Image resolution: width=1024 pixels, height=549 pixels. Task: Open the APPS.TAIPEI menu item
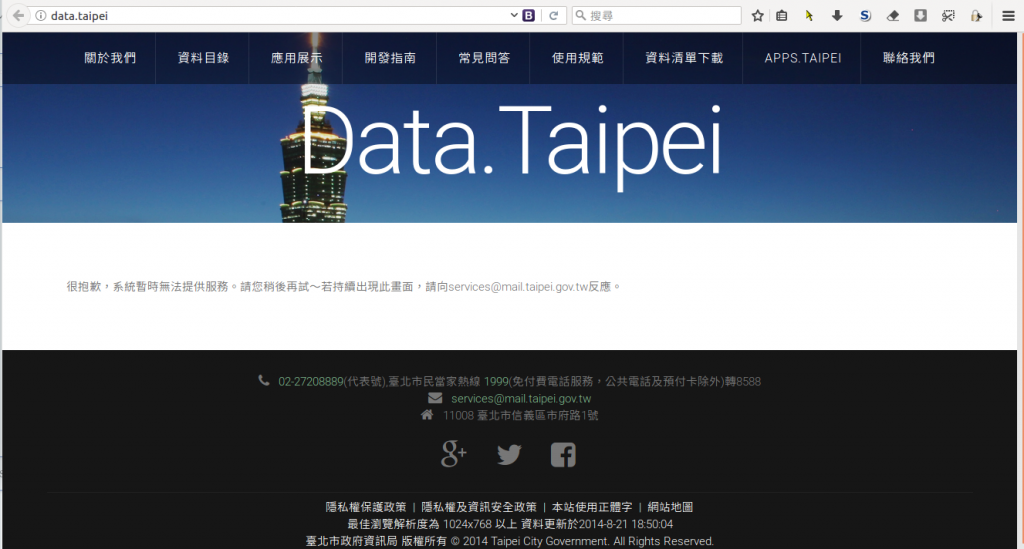point(803,58)
